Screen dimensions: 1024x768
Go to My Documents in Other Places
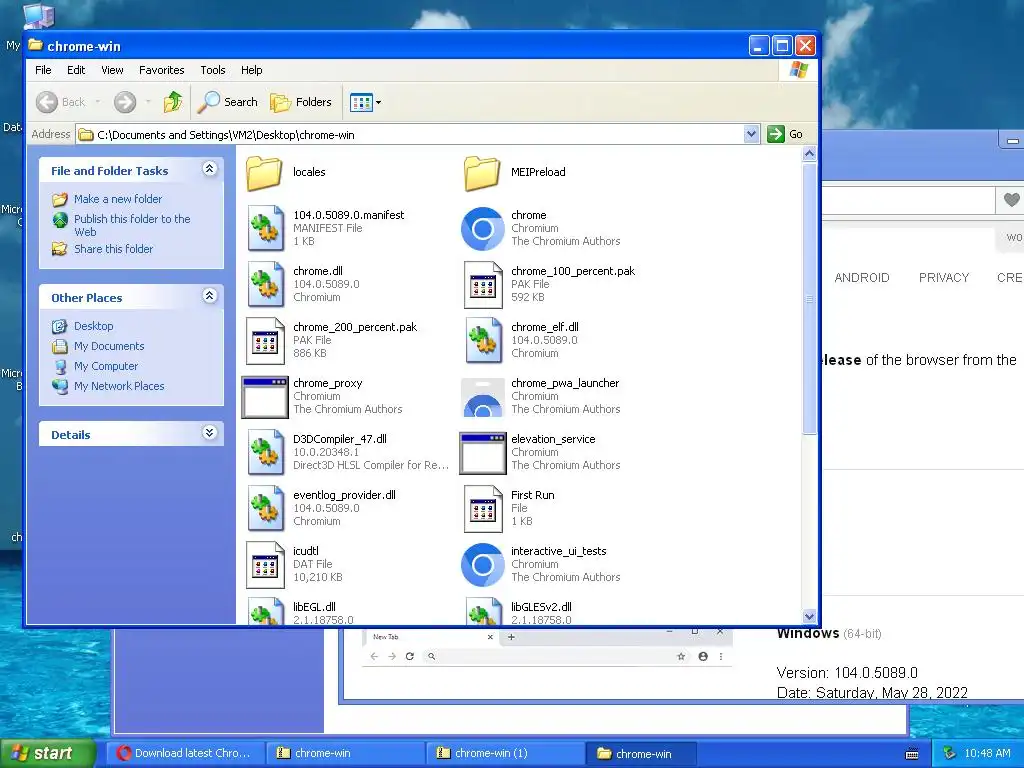(109, 346)
